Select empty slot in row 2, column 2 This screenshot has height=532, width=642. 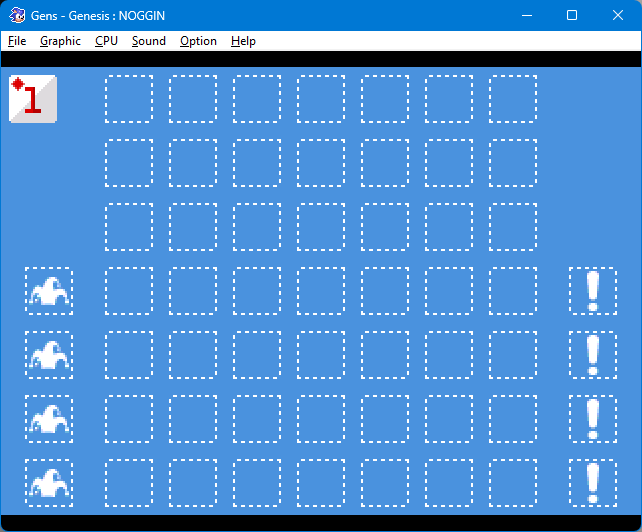tap(193, 163)
